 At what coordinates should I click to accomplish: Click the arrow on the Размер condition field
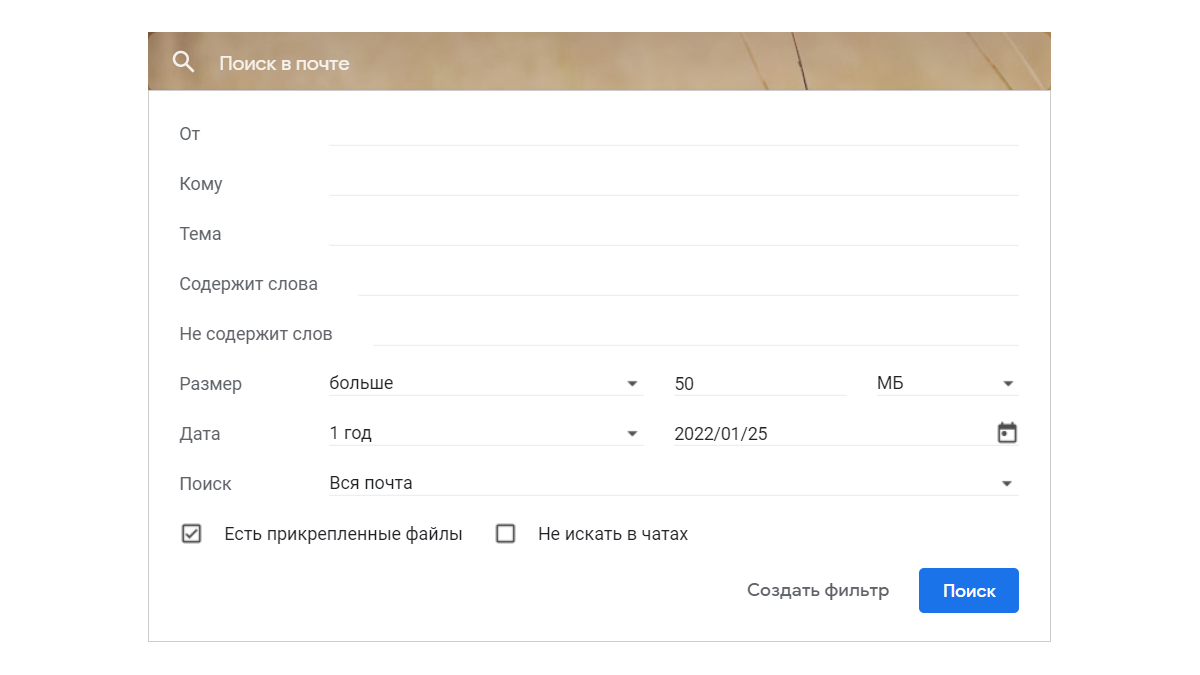point(632,383)
